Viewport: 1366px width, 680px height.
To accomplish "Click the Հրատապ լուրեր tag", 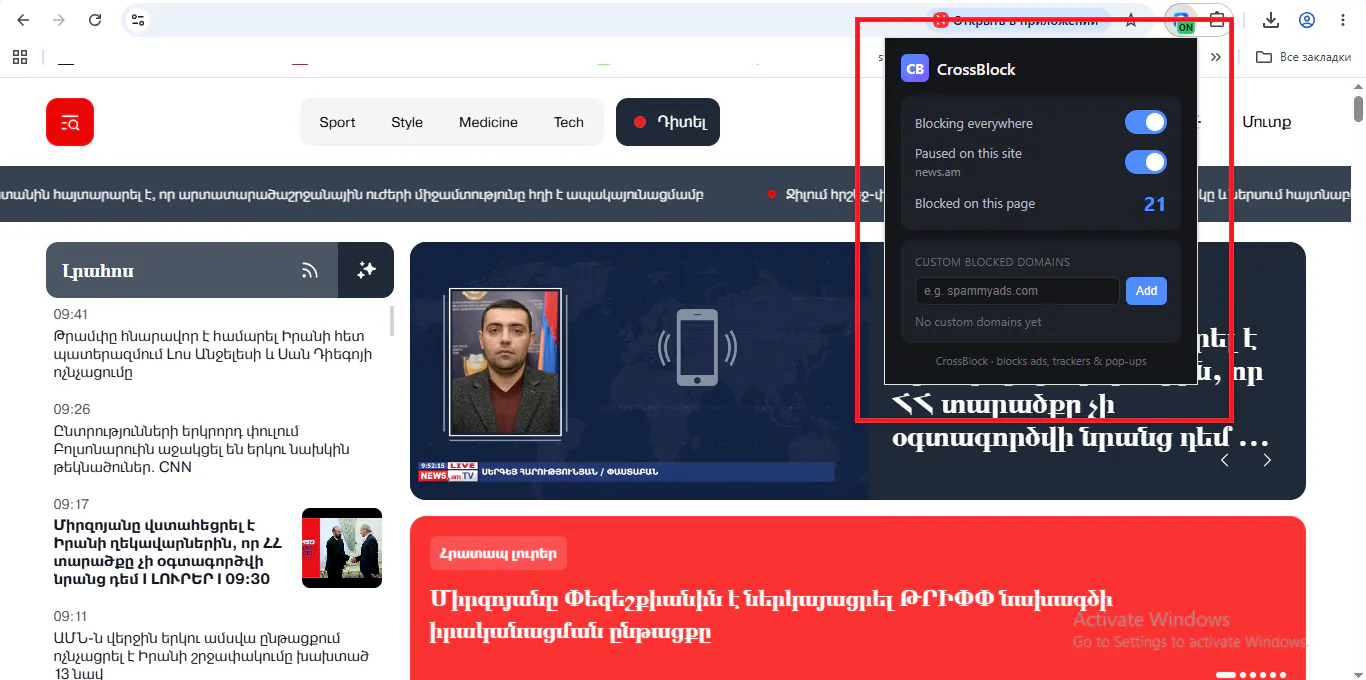I will pos(499,553).
